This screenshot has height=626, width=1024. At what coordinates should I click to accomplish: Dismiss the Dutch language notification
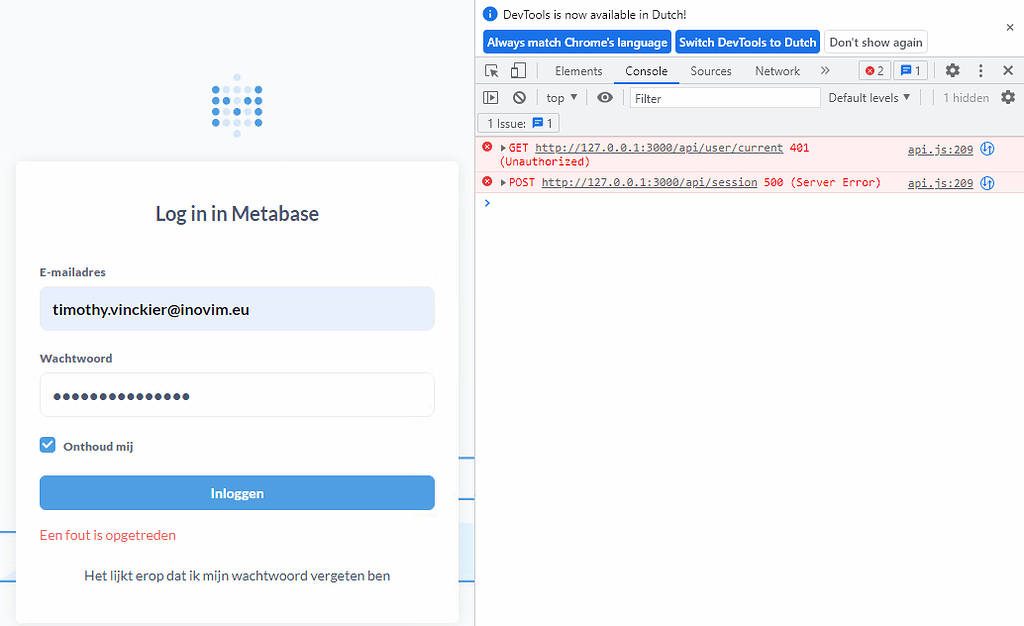pyautogui.click(x=1010, y=27)
